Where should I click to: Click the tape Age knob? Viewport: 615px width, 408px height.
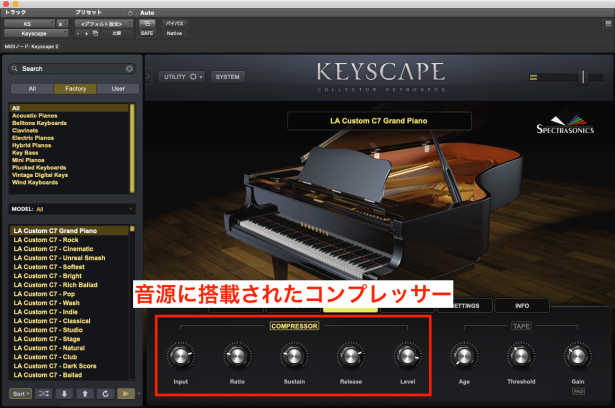tap(464, 356)
